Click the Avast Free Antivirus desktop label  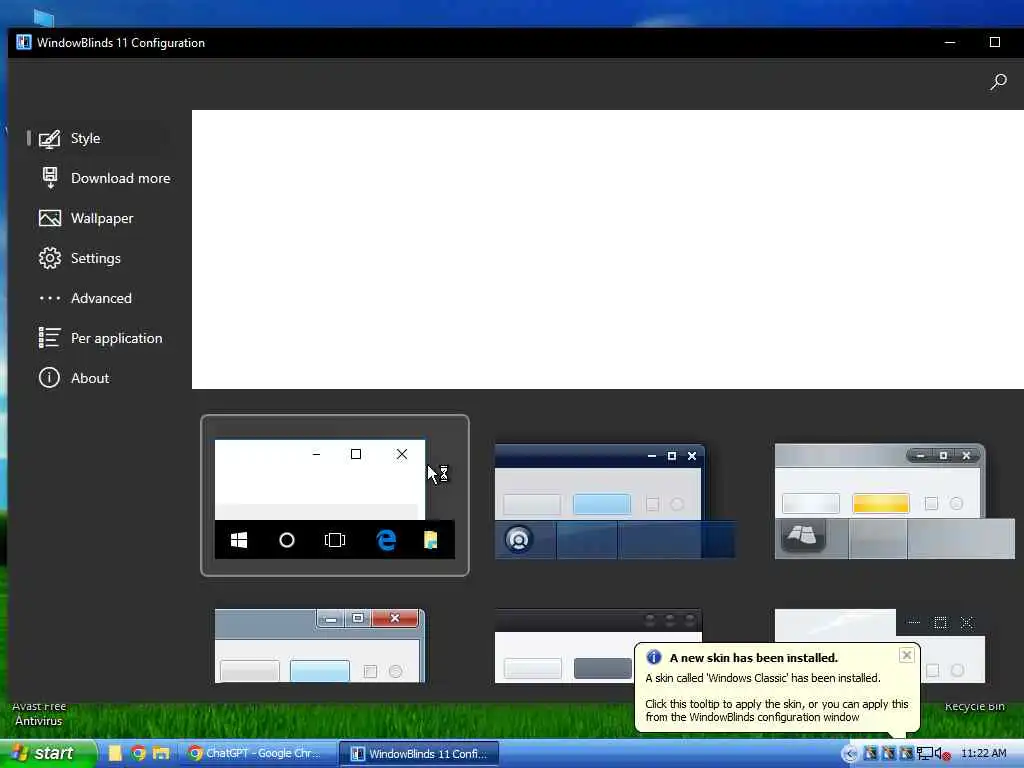point(39,714)
